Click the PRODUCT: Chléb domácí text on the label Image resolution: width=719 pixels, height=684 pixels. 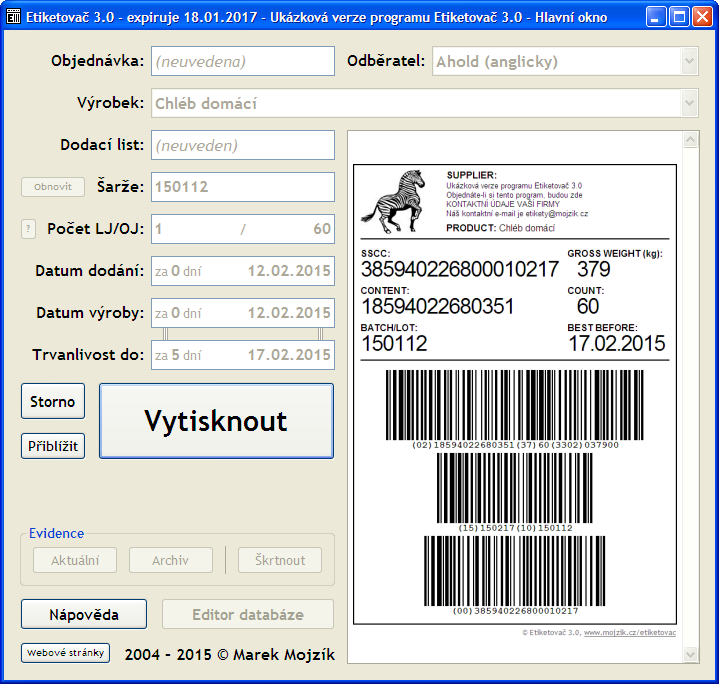pyautogui.click(x=501, y=228)
